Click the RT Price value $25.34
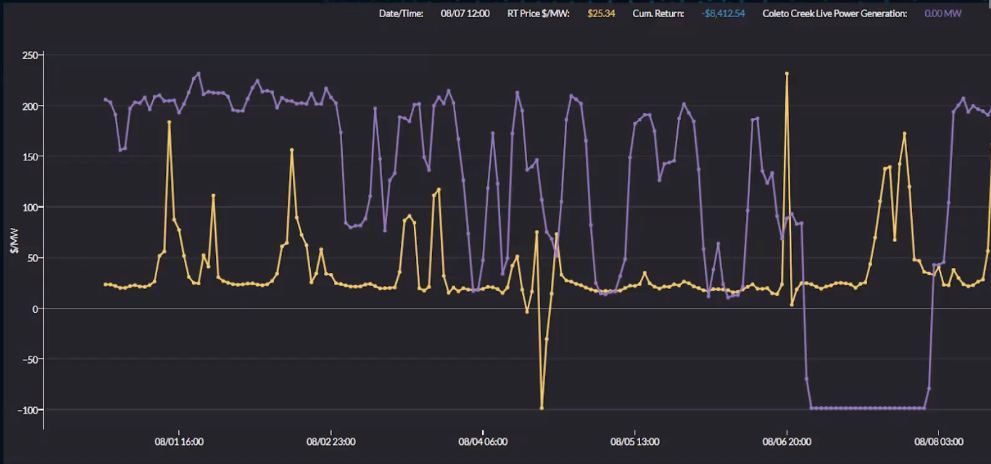Viewport: 991px width, 464px height. (x=601, y=13)
